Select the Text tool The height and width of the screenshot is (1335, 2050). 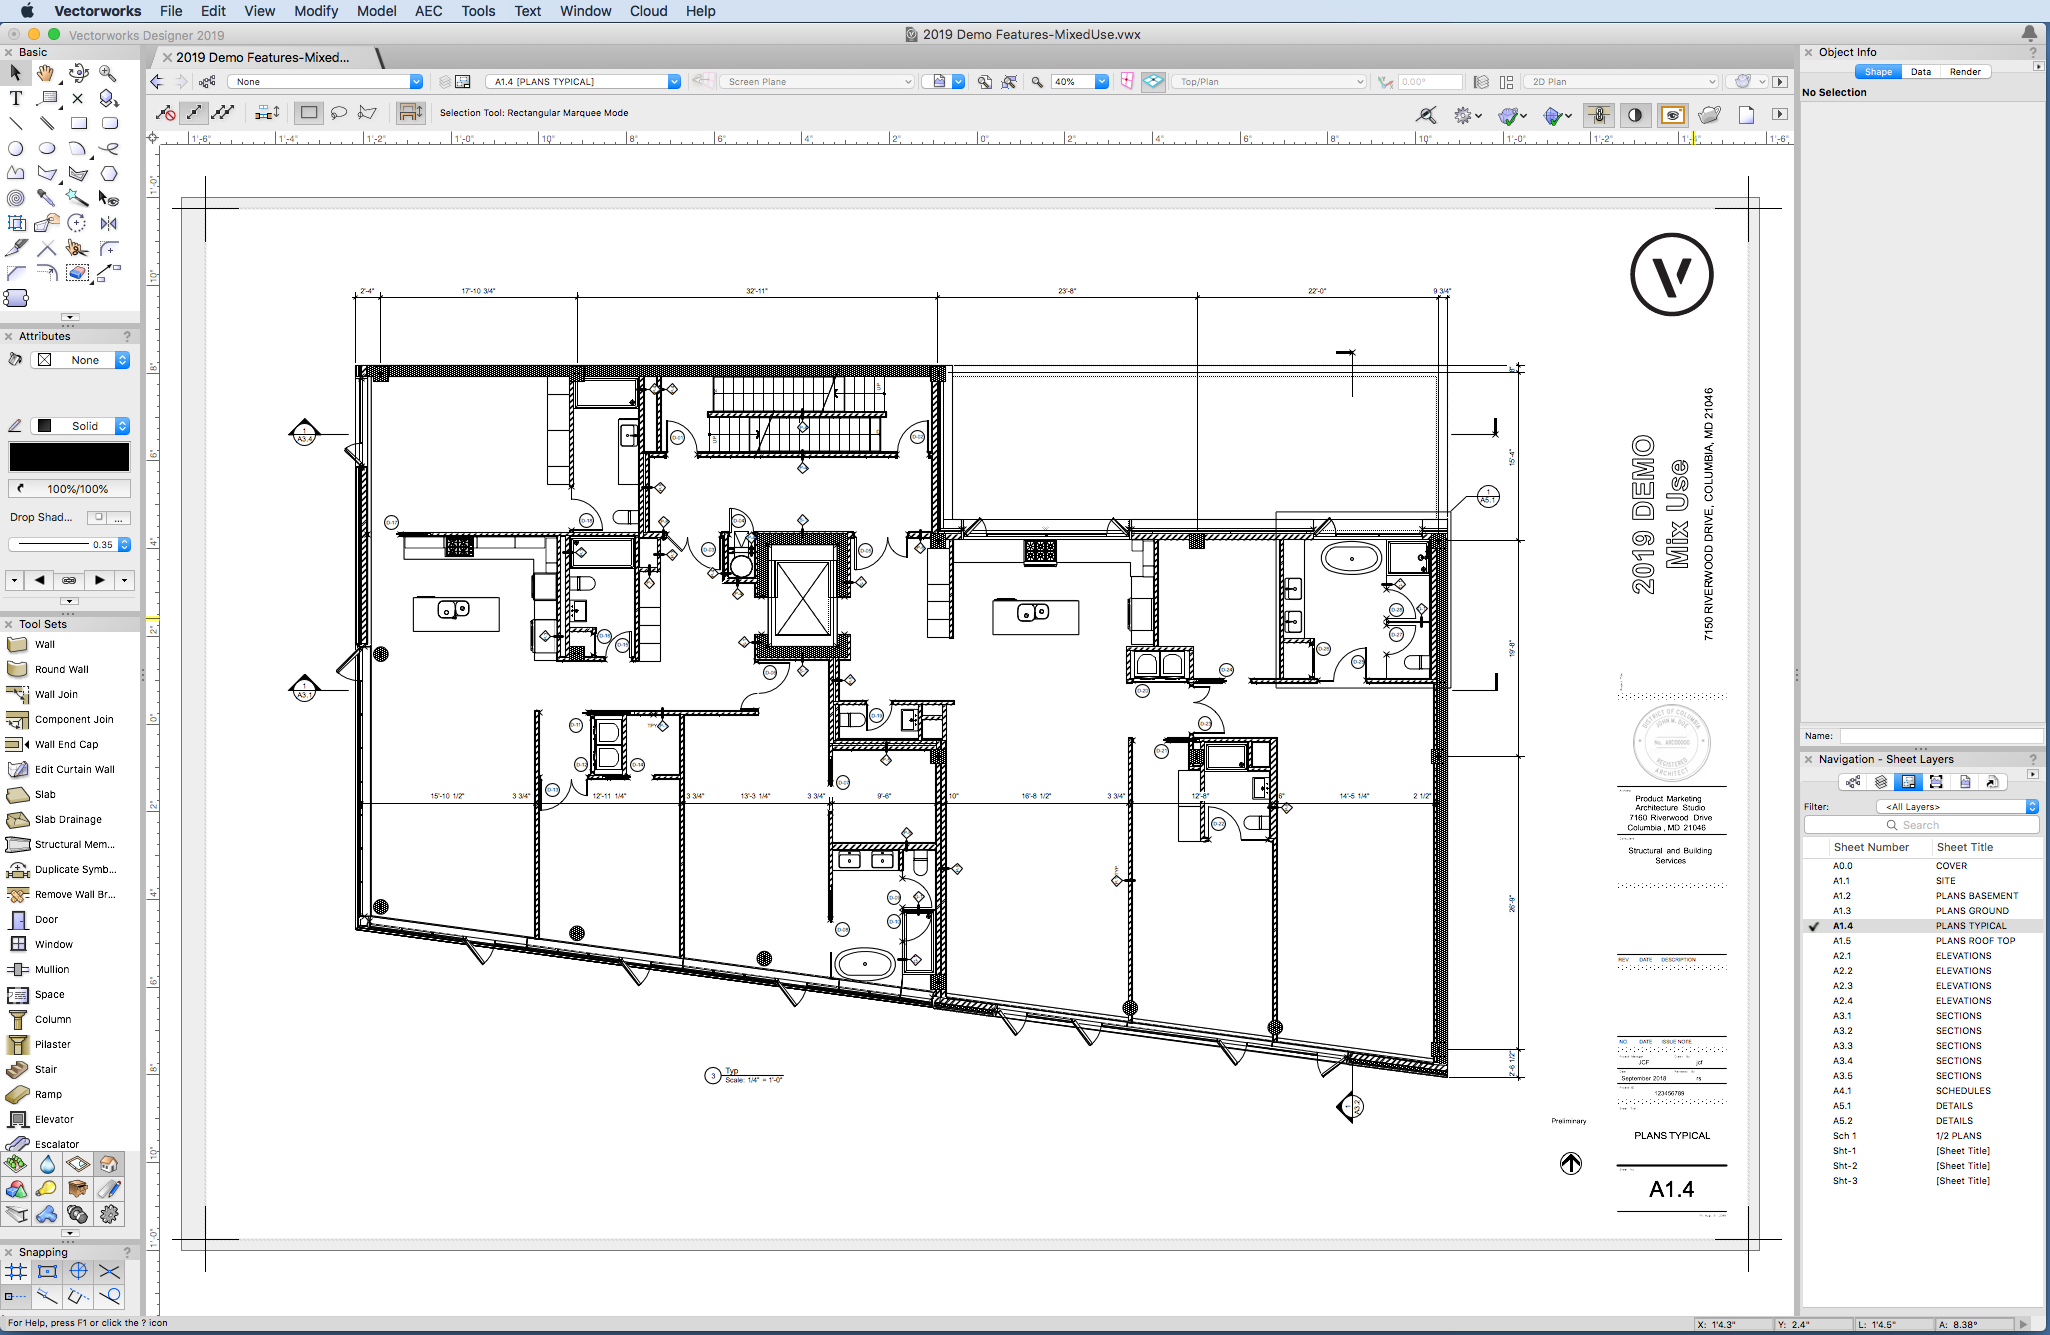(16, 98)
